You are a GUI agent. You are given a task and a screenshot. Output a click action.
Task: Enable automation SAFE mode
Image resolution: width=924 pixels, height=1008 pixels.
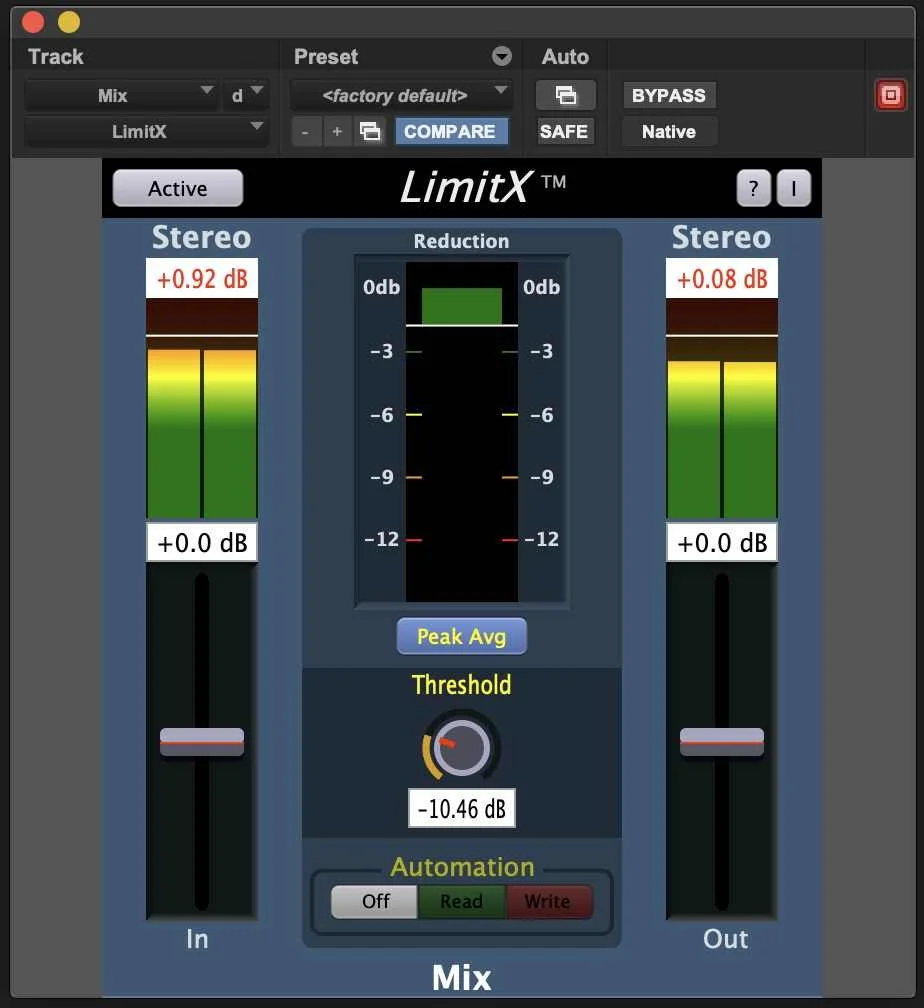coord(564,132)
